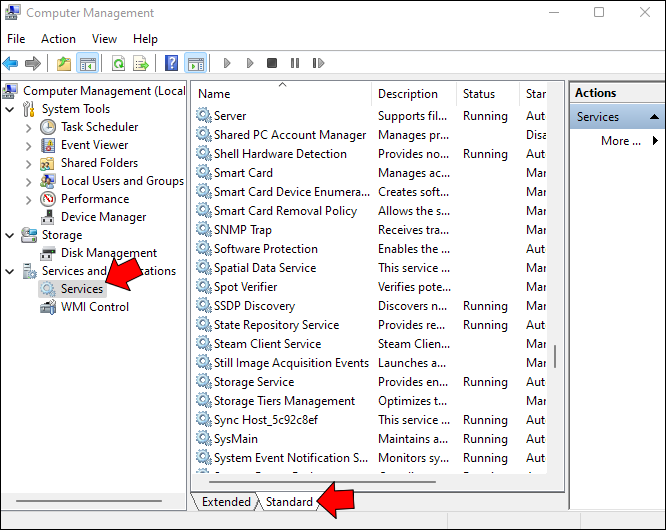Select Local Users and Groups icon

[48, 181]
